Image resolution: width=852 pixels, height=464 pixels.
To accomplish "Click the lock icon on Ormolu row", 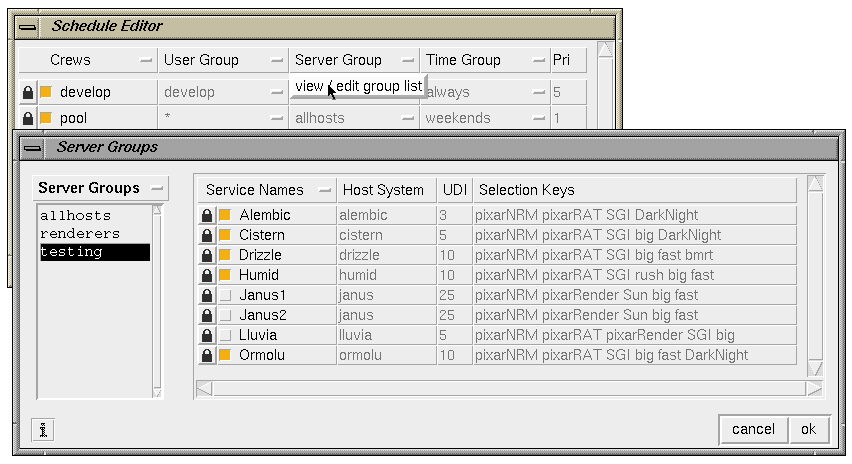I will 207,355.
